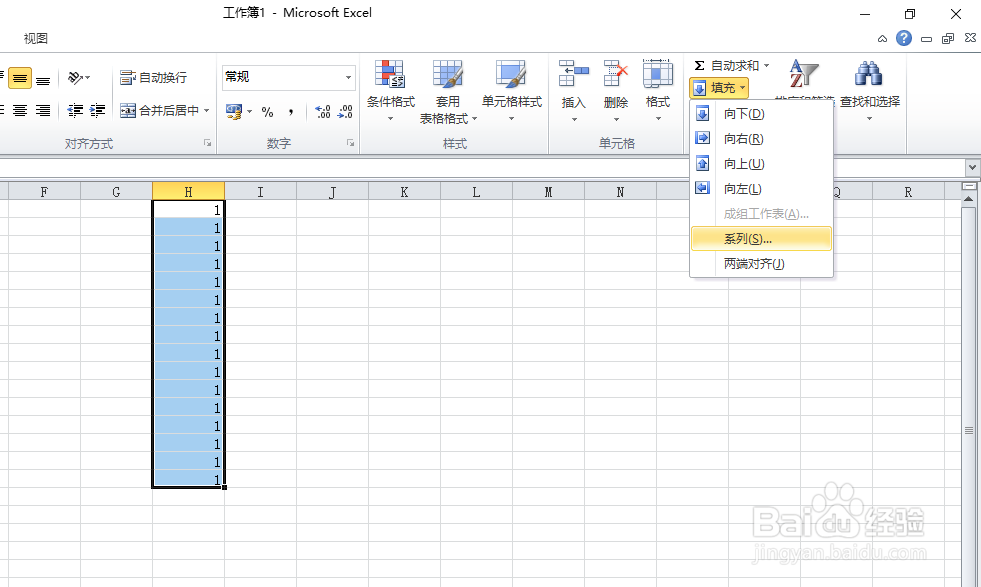Click the vertical scrollbar thumb
Screen dimensions: 981x587
pyautogui.click(x=968, y=429)
